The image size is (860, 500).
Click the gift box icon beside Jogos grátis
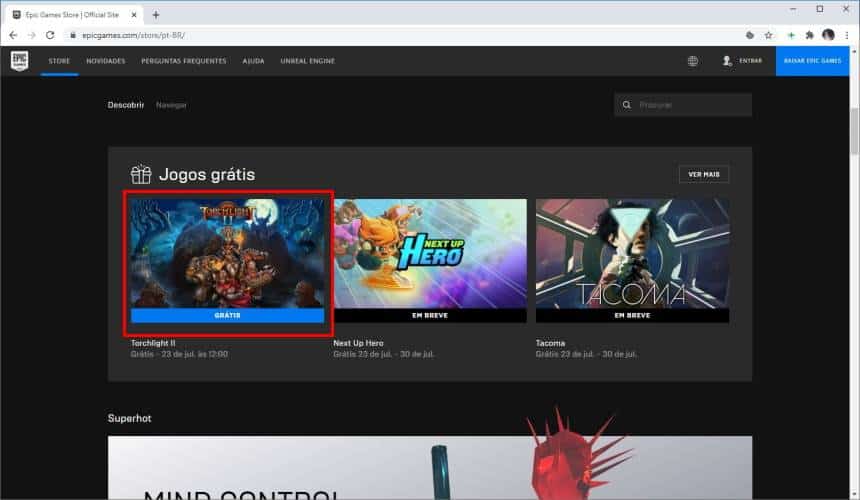141,174
